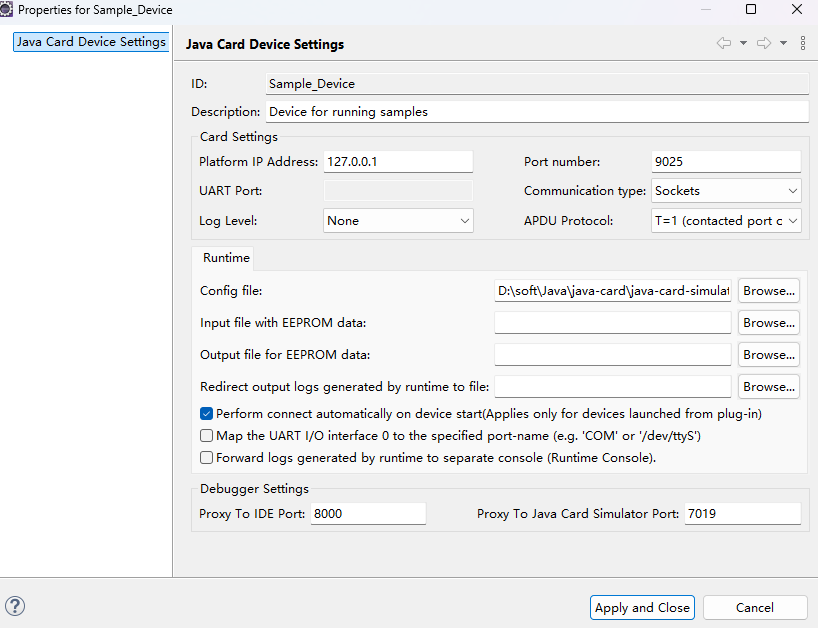Select the Runtime tab
The height and width of the screenshot is (628, 818).
click(226, 258)
